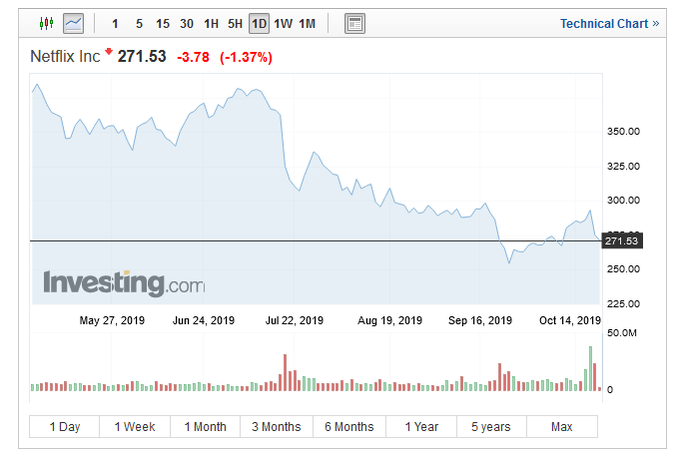This screenshot has height=456, width=680.
Task: Click the May 27, 2019 date label
Action: pyautogui.click(x=112, y=321)
